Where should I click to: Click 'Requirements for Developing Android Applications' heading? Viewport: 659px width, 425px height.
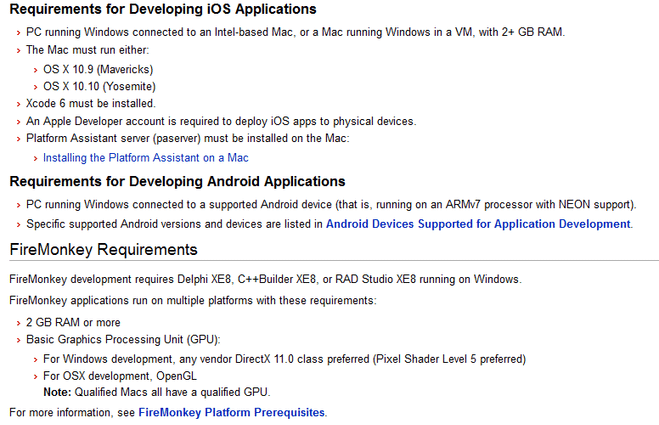tap(177, 182)
